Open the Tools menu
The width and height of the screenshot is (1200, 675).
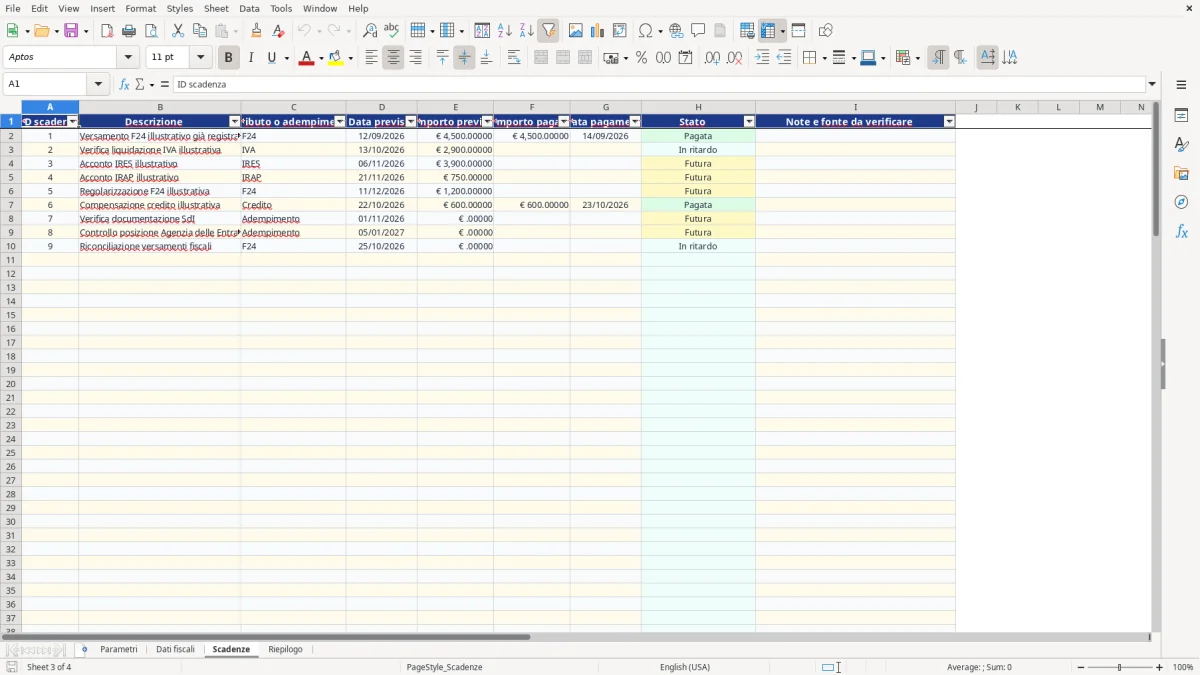point(281,8)
